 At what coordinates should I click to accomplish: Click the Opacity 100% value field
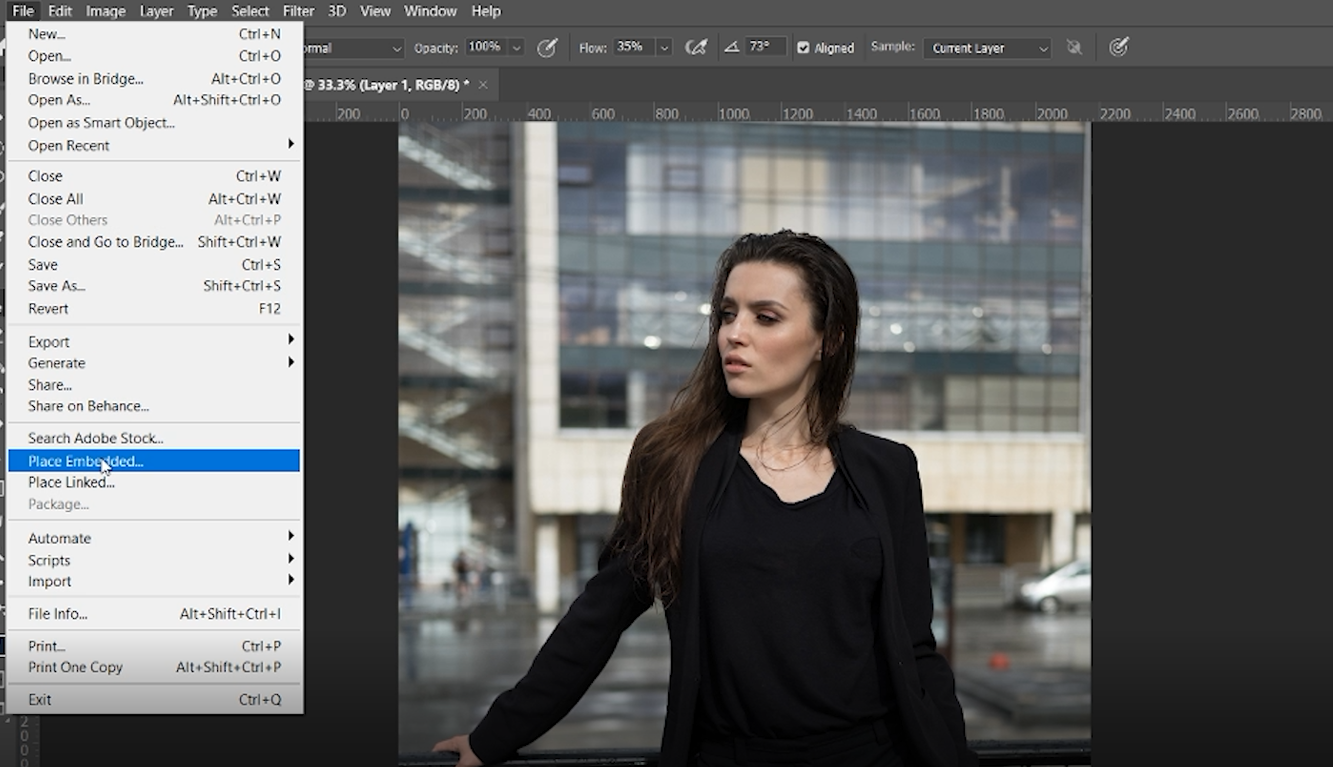coord(485,48)
